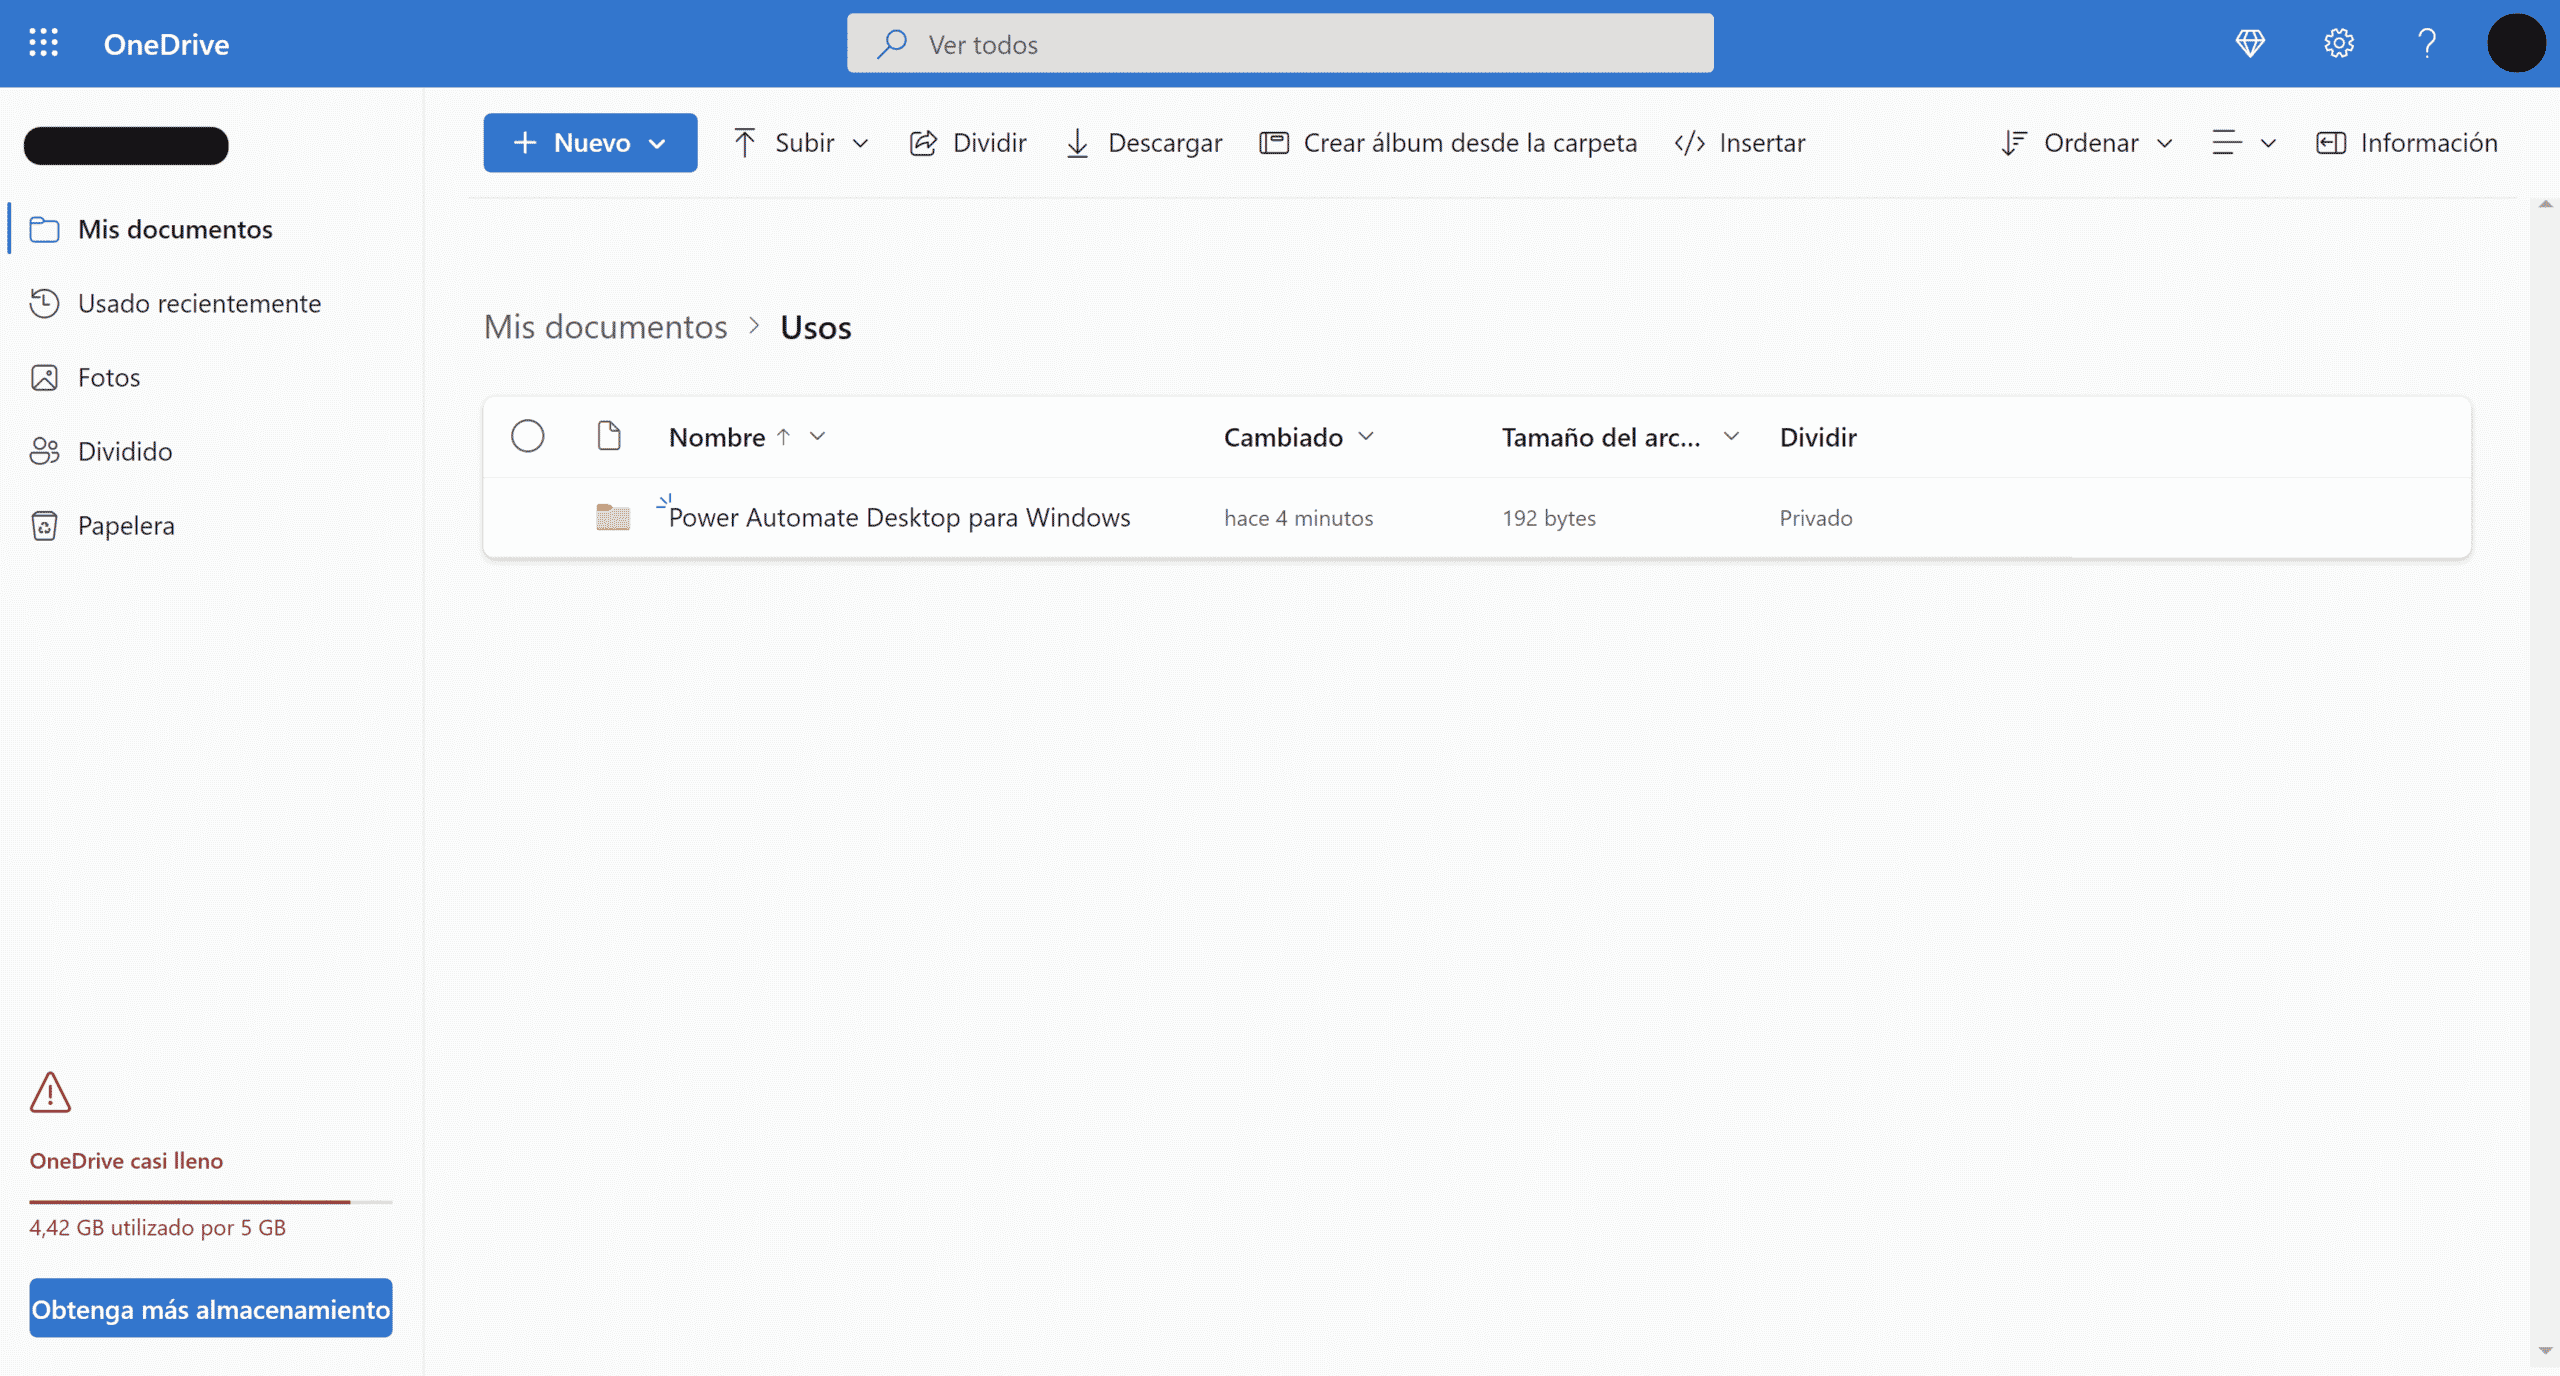2560x1376 pixels.
Task: Sort by Nombre column header
Action: coord(717,437)
